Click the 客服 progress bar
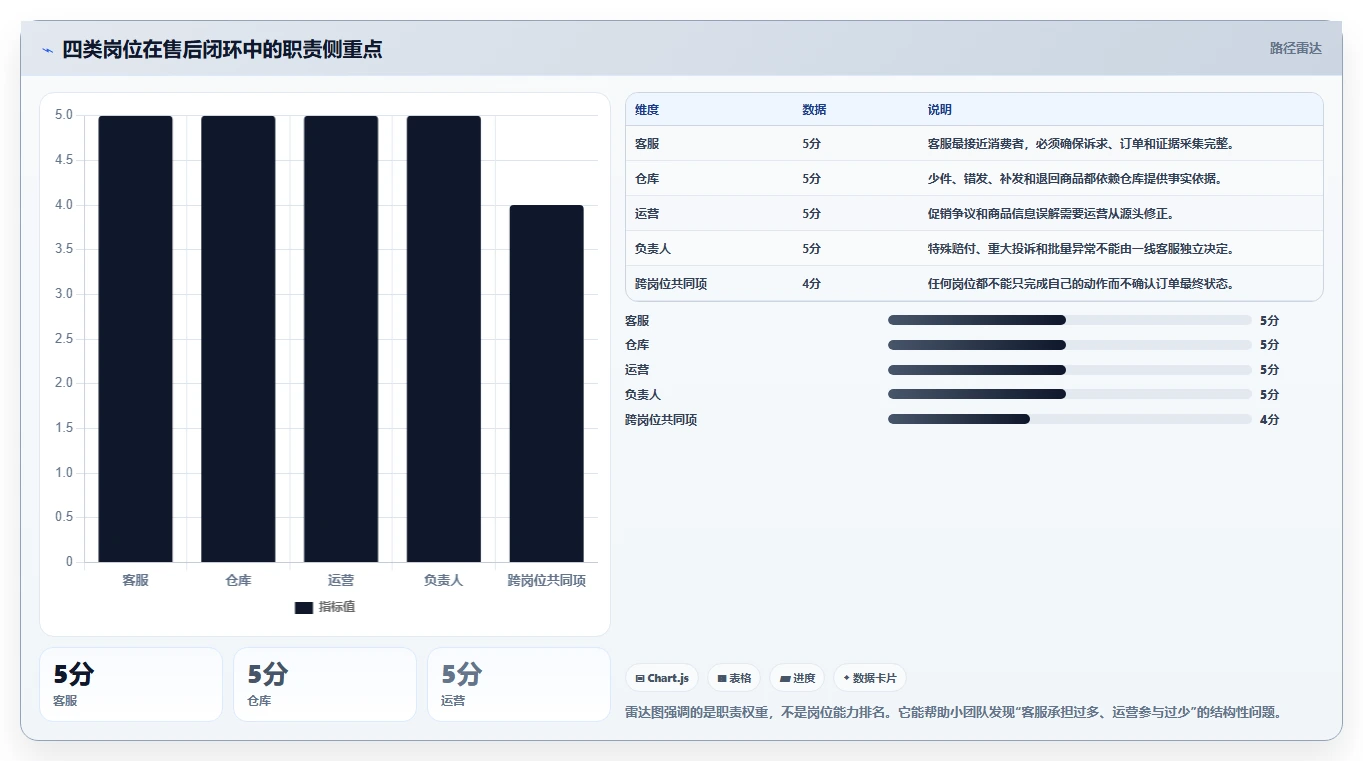Screen dimensions: 1363x761 click(x=1070, y=320)
